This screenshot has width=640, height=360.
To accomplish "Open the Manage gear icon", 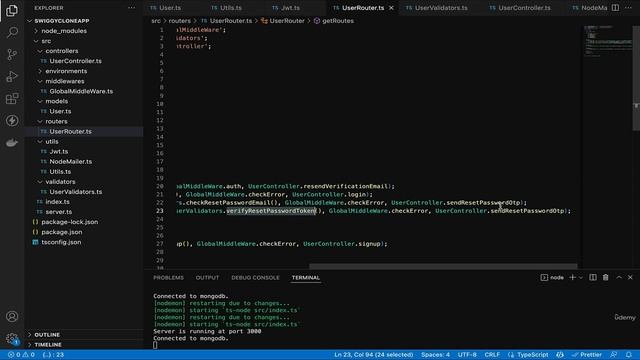I will (x=12, y=338).
